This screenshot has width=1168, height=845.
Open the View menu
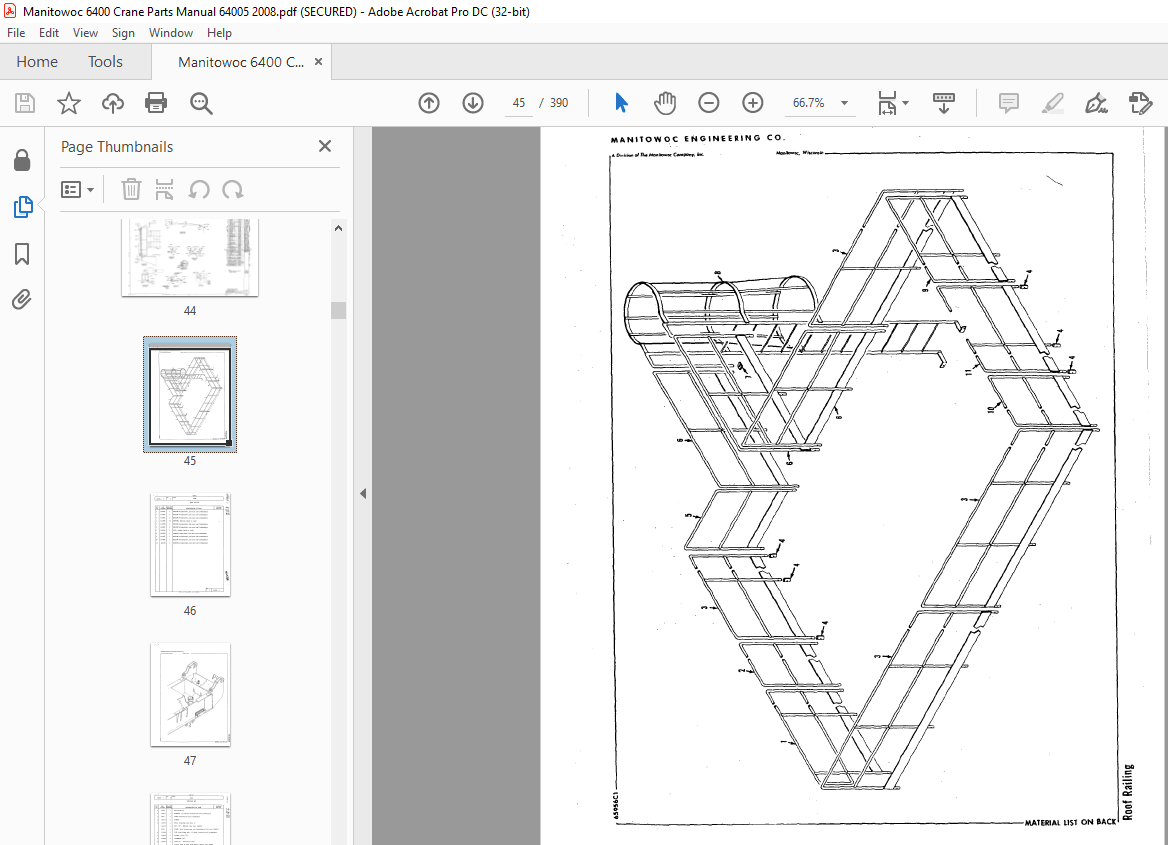pos(85,32)
